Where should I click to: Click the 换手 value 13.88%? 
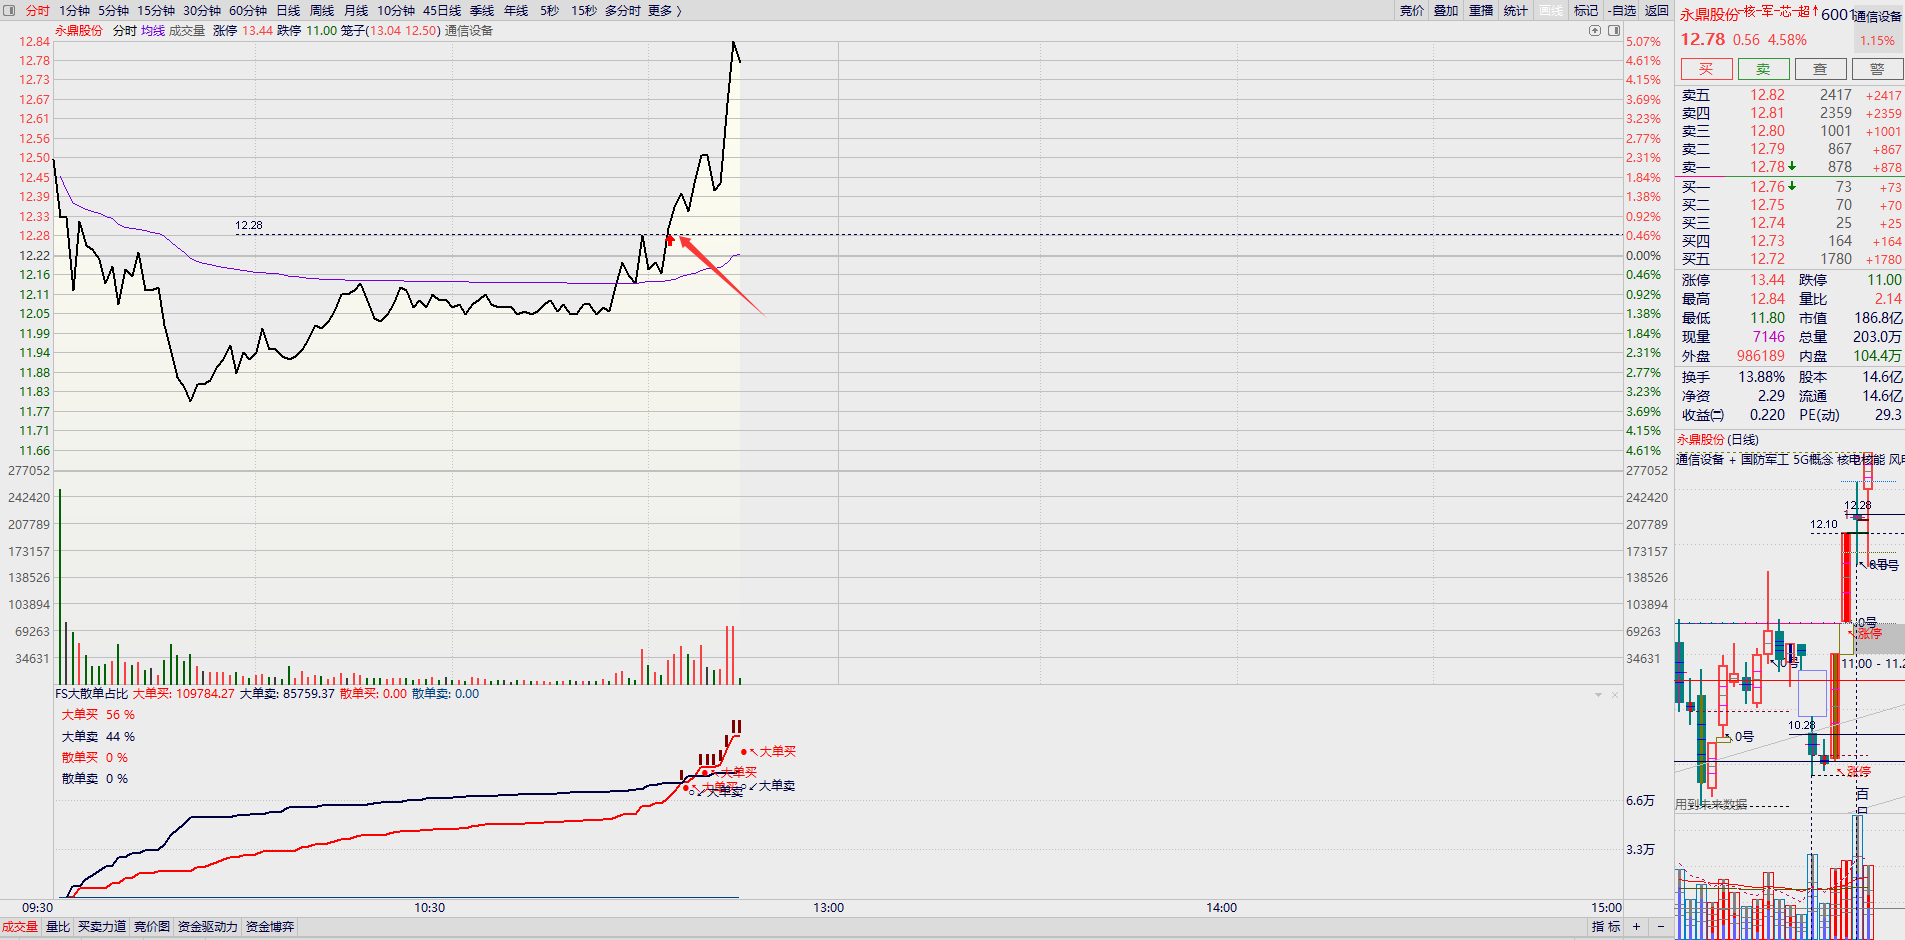tap(1761, 377)
